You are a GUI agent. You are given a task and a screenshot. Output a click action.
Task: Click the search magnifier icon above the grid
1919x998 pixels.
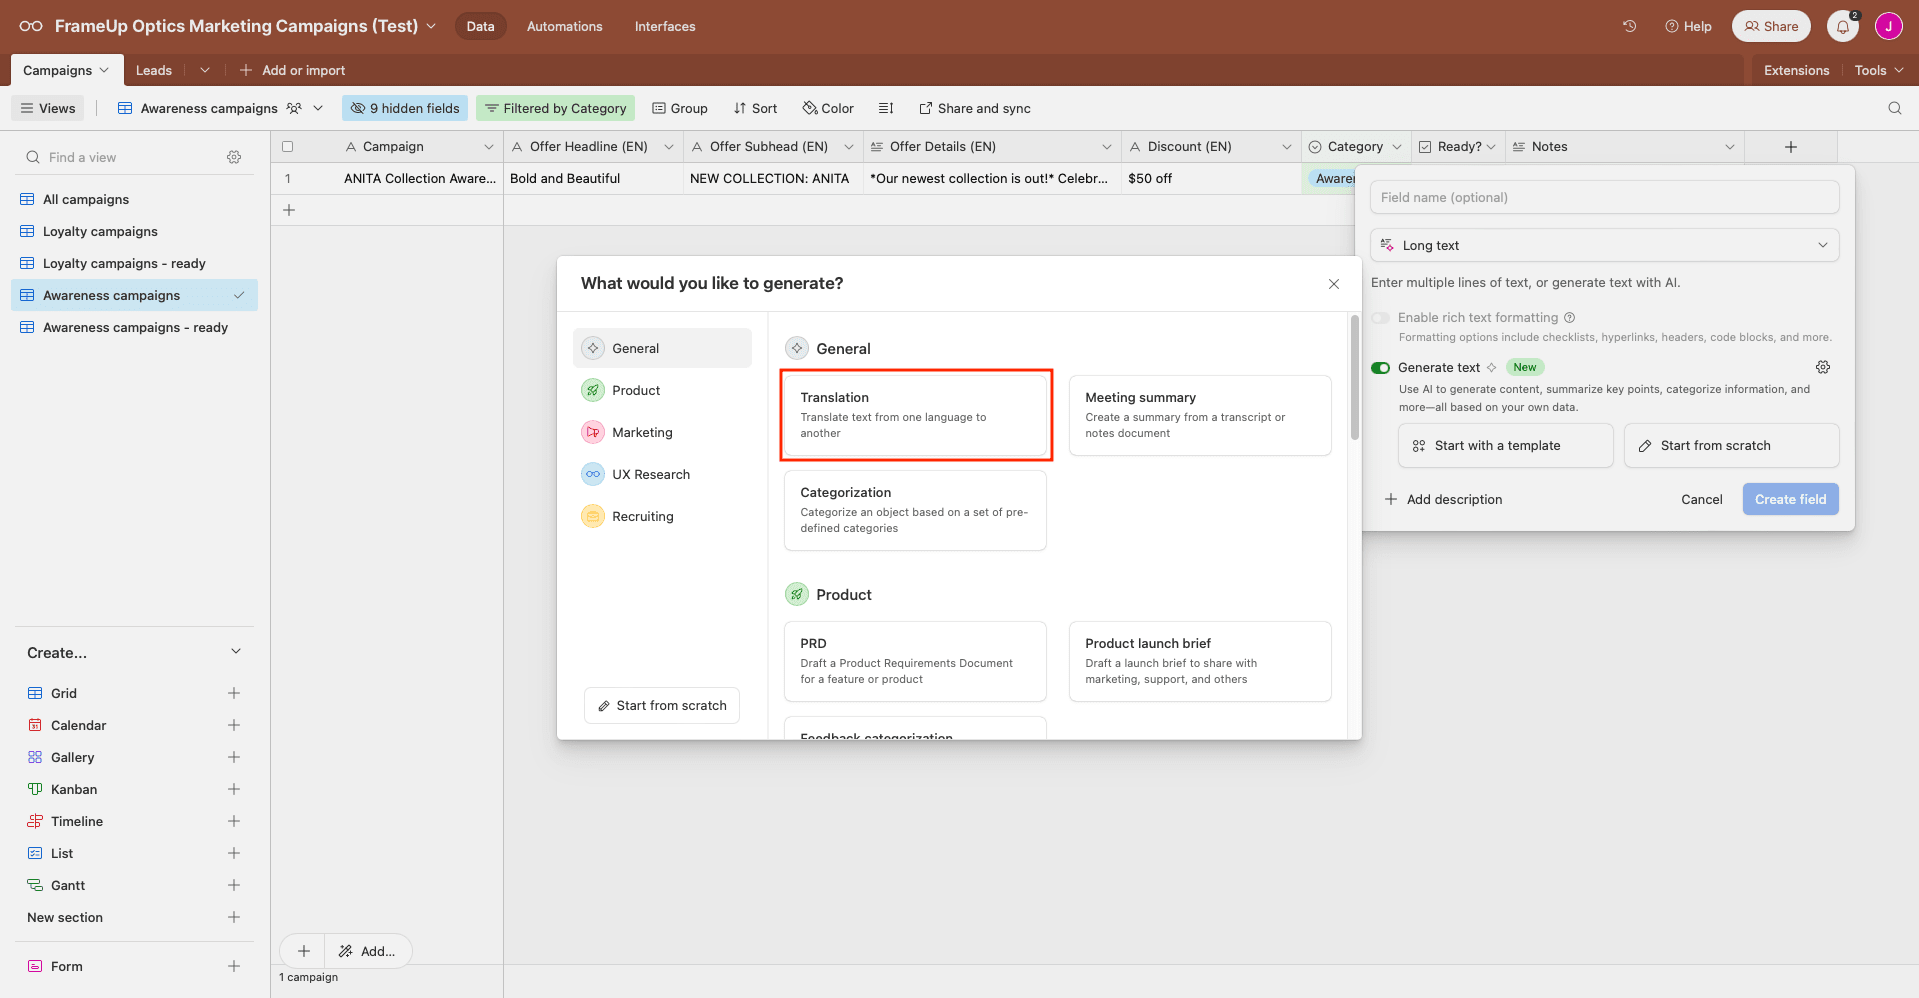(x=1895, y=108)
